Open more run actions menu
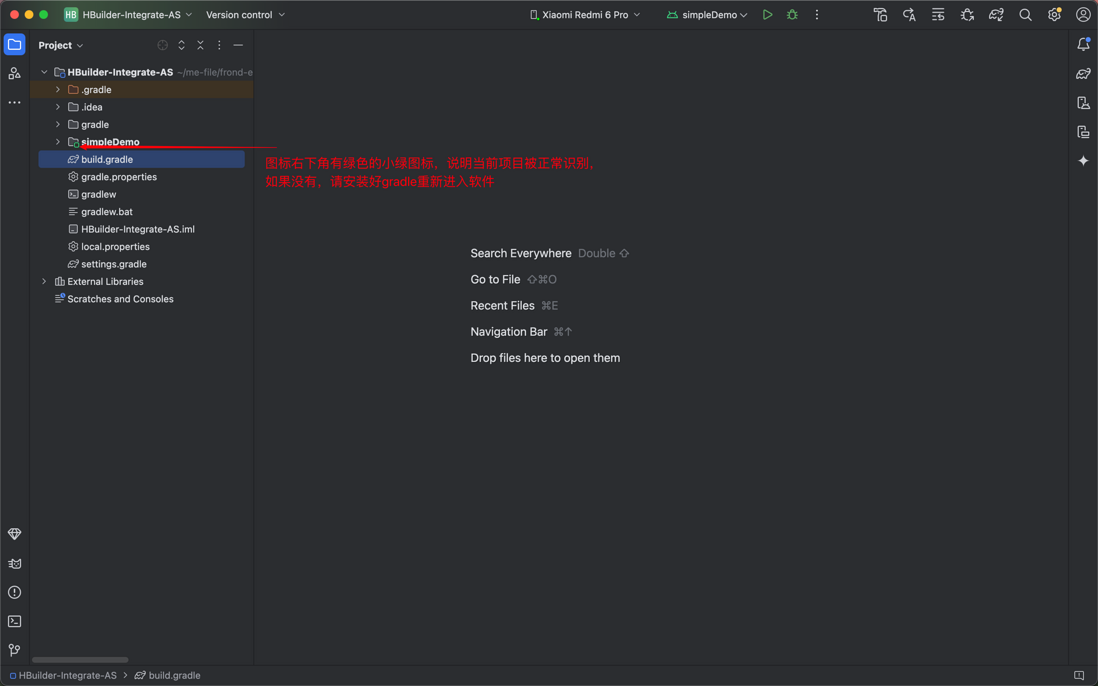1098x686 pixels. 816,15
